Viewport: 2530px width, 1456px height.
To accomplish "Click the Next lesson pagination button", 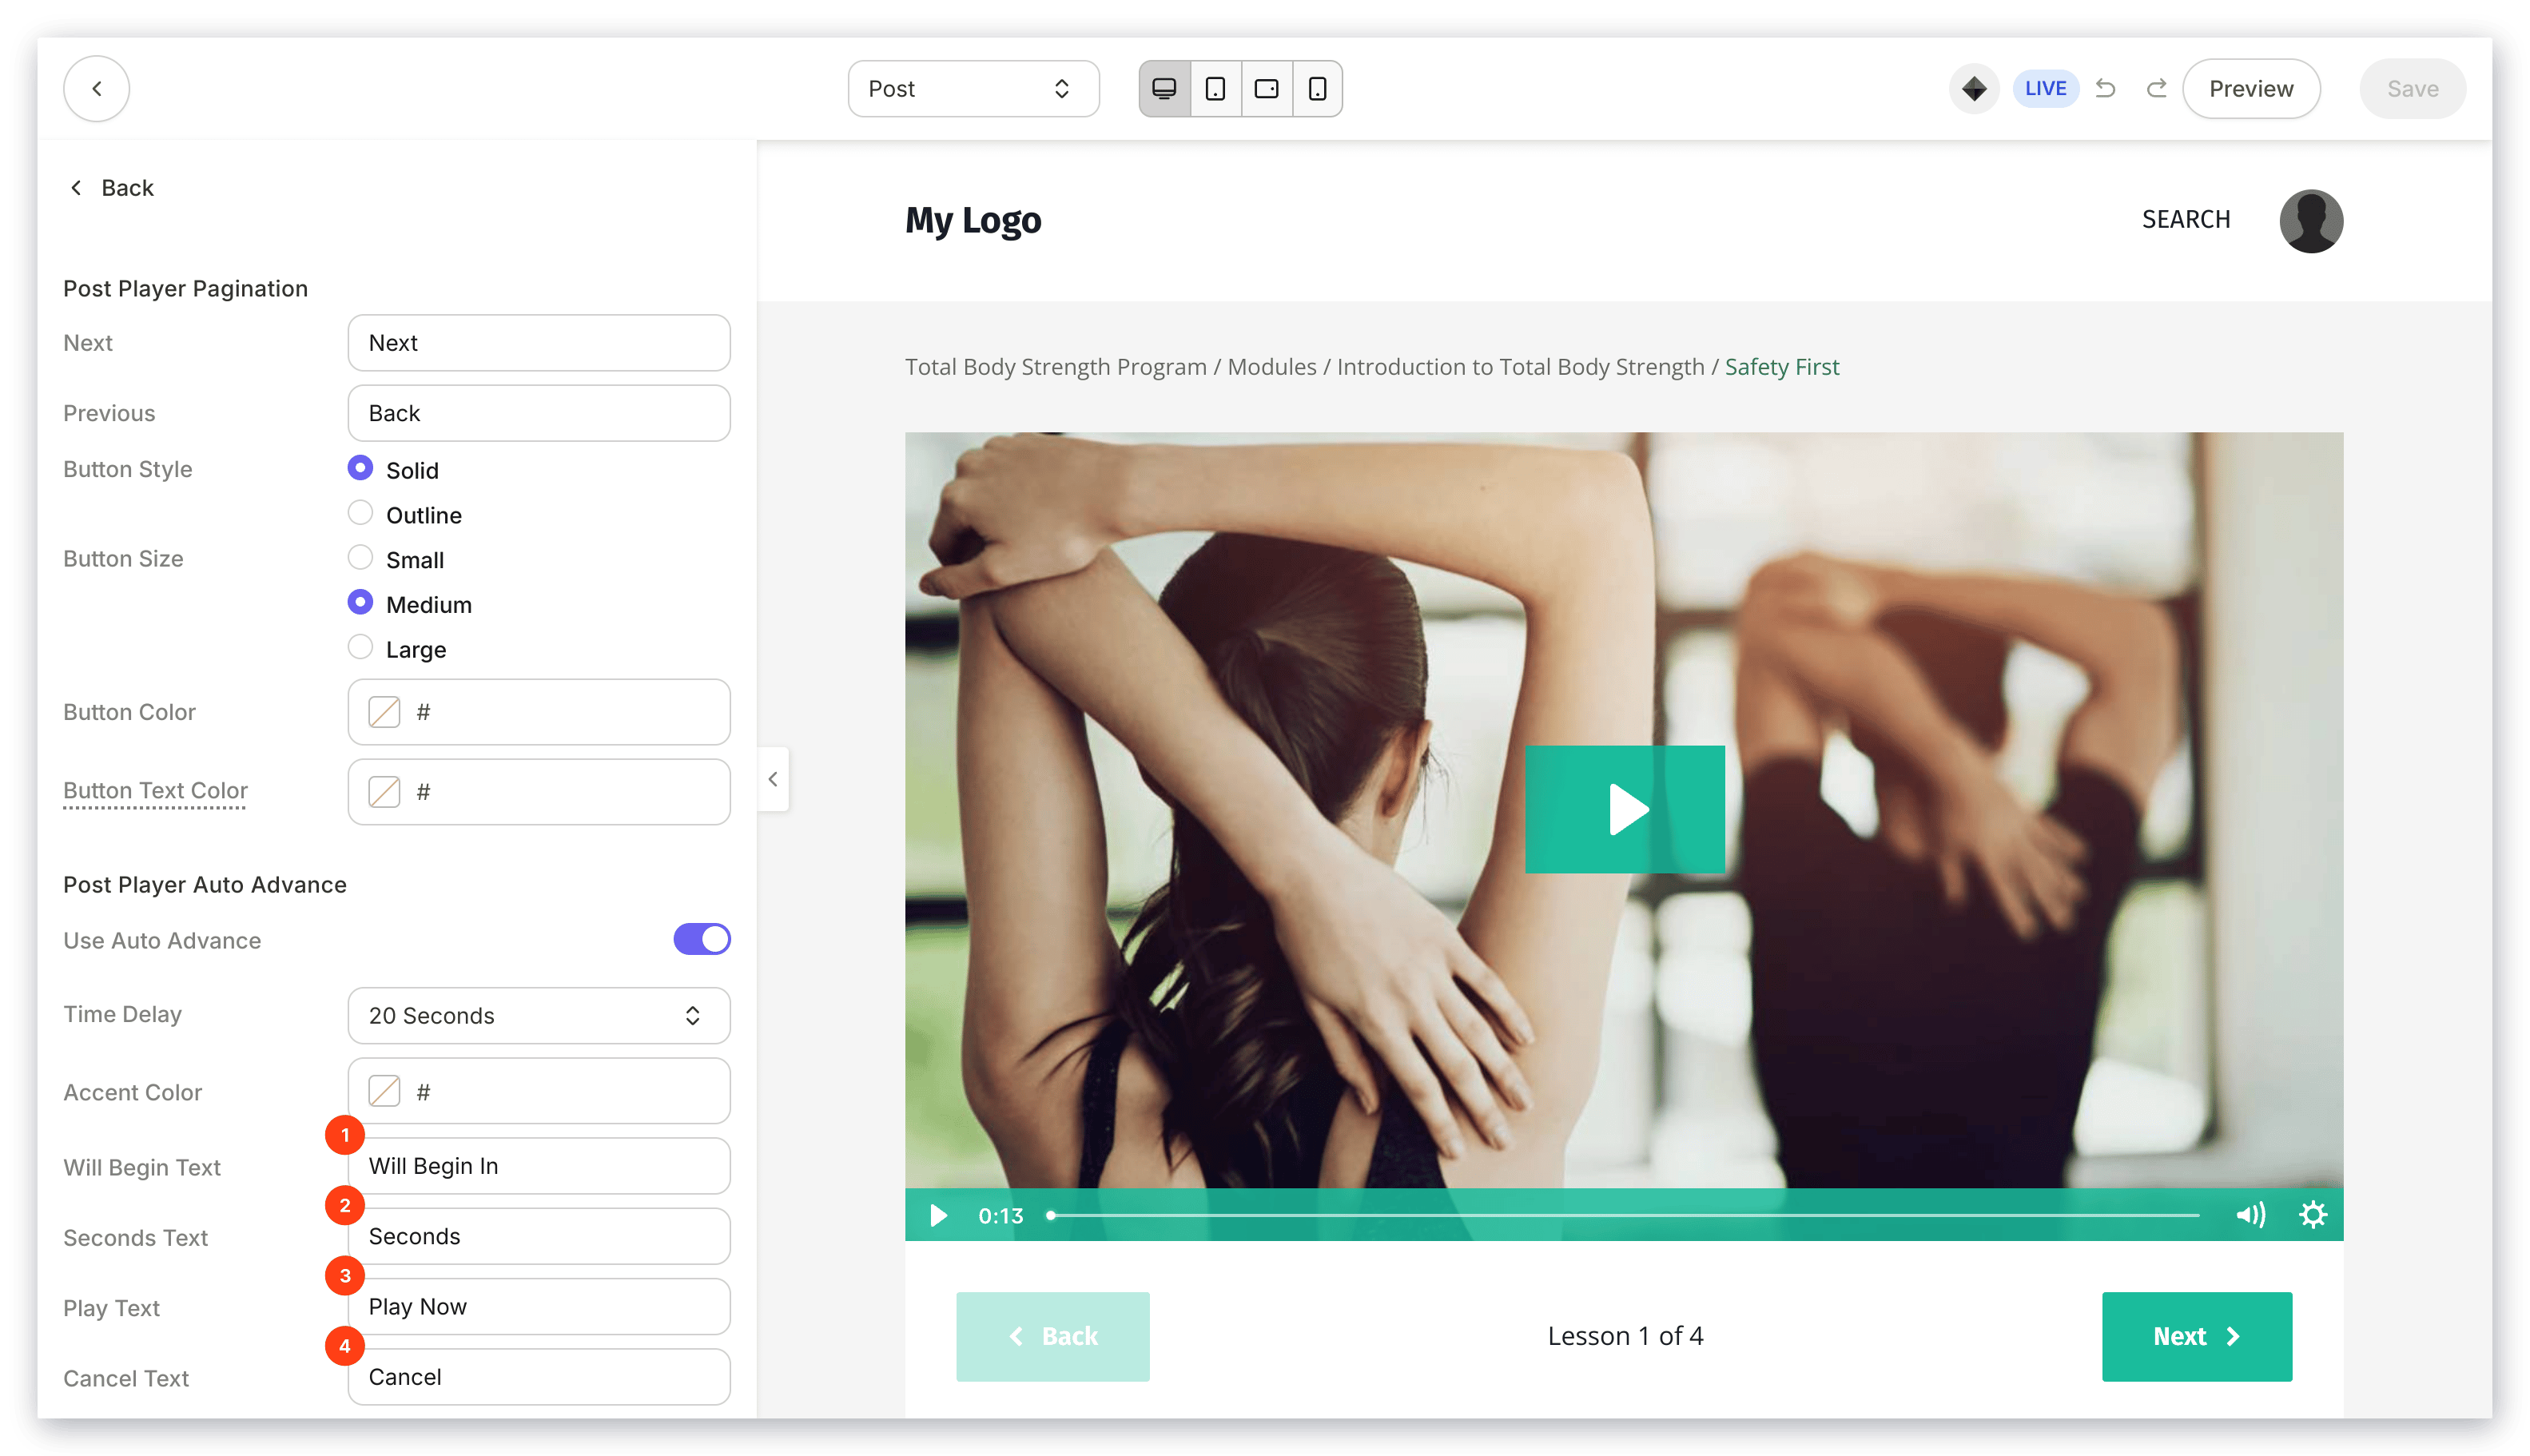I will (2196, 1336).
